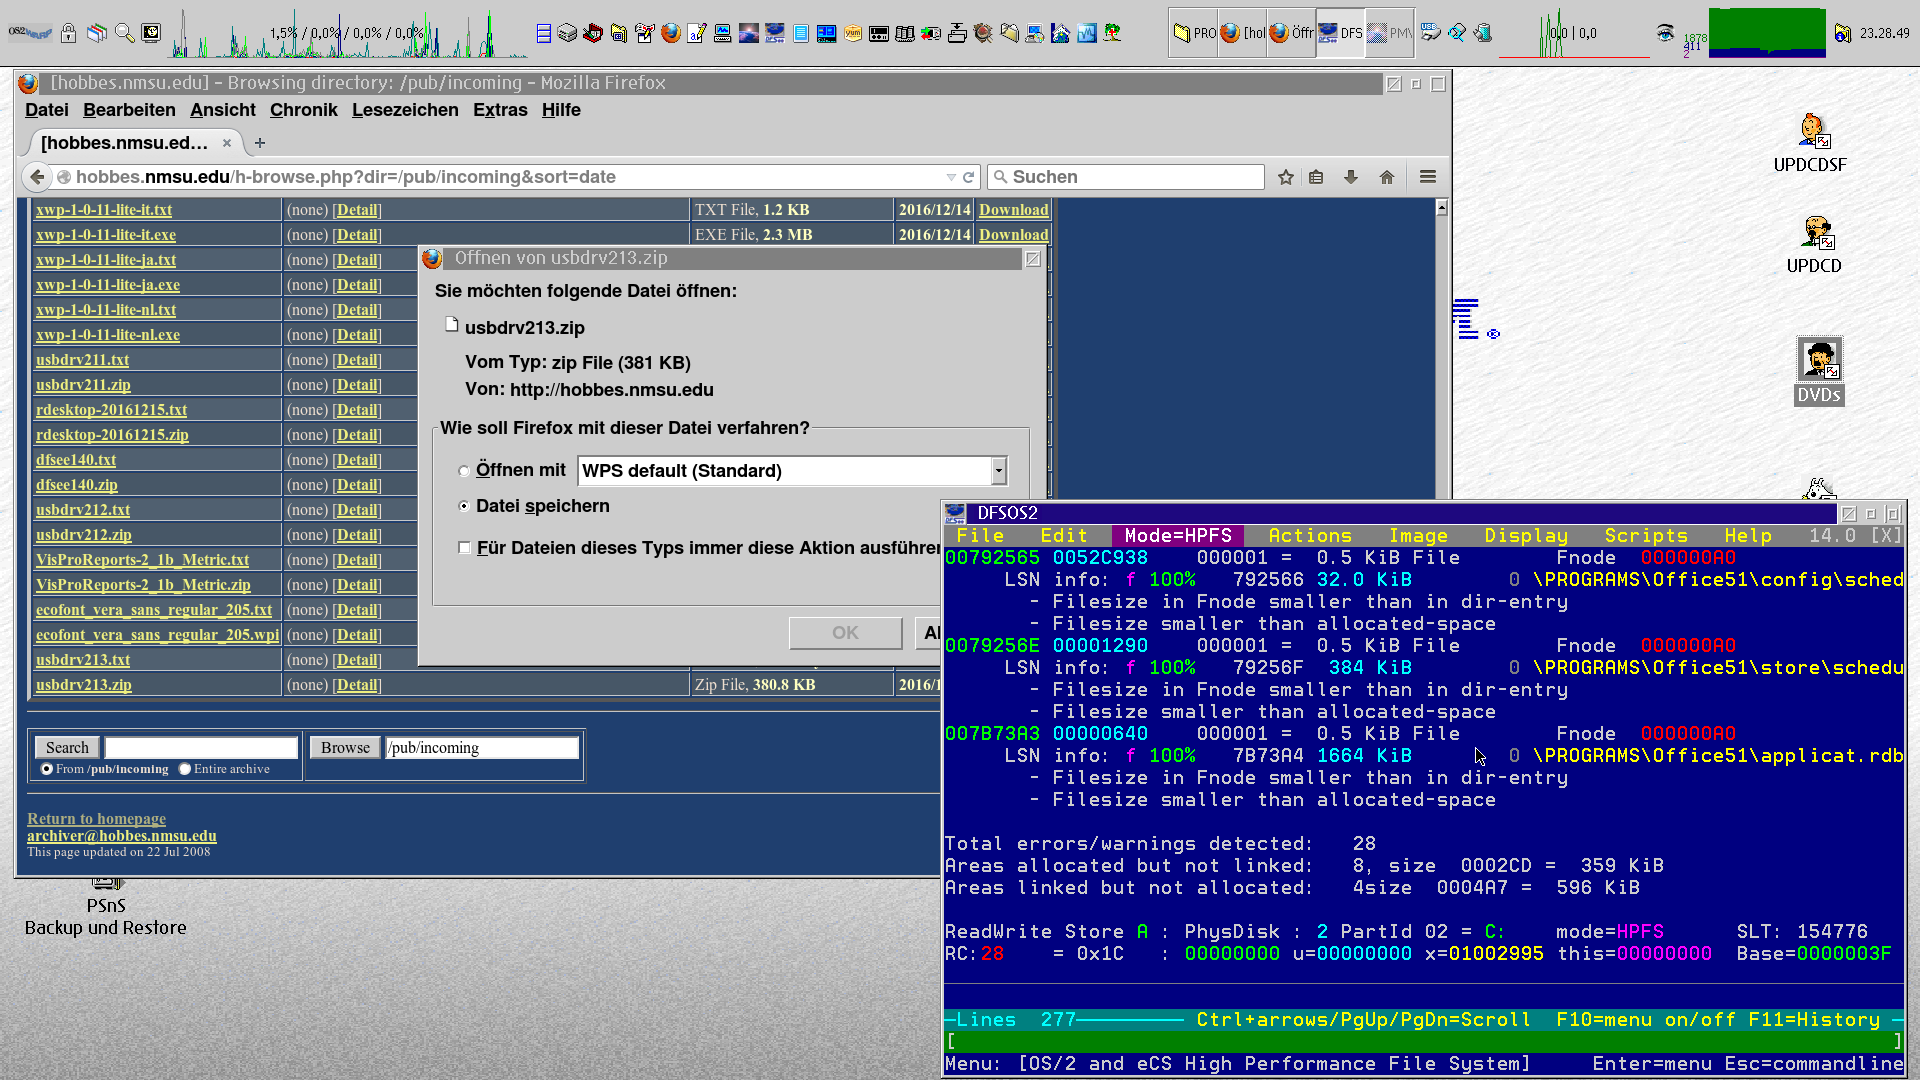Open the Datei menu in Firefox

pyautogui.click(x=47, y=110)
